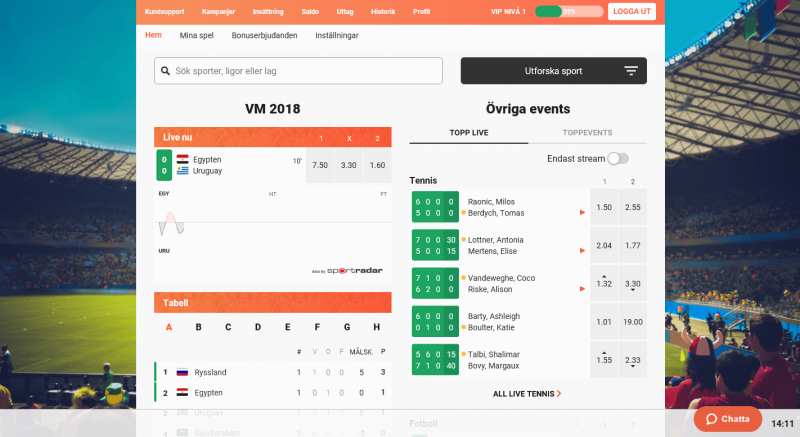Switch to the TOPPEVENTS tab
The height and width of the screenshot is (437, 800).
coord(587,133)
